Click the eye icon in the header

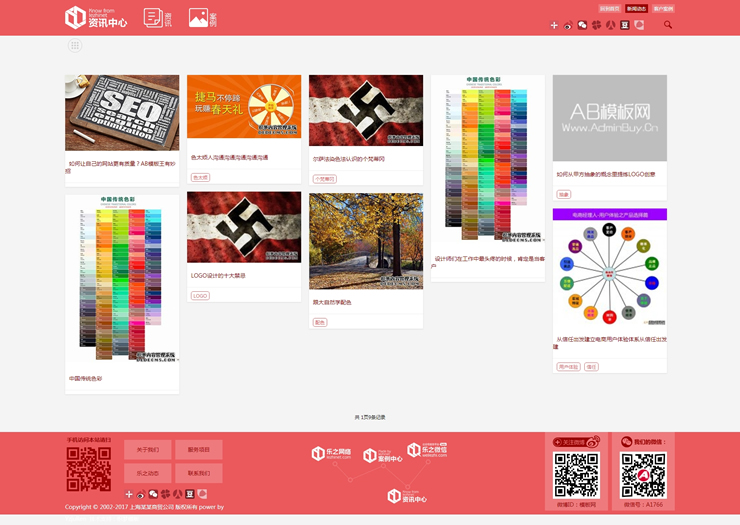(x=568, y=25)
